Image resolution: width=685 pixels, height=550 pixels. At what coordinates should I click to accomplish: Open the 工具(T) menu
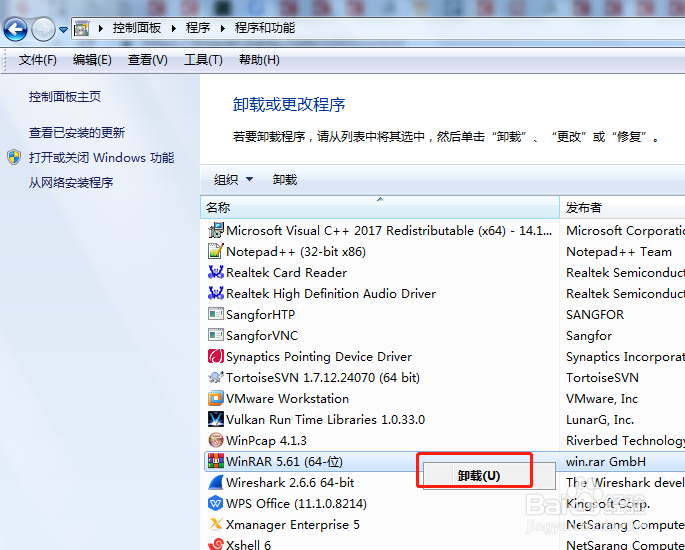(203, 60)
